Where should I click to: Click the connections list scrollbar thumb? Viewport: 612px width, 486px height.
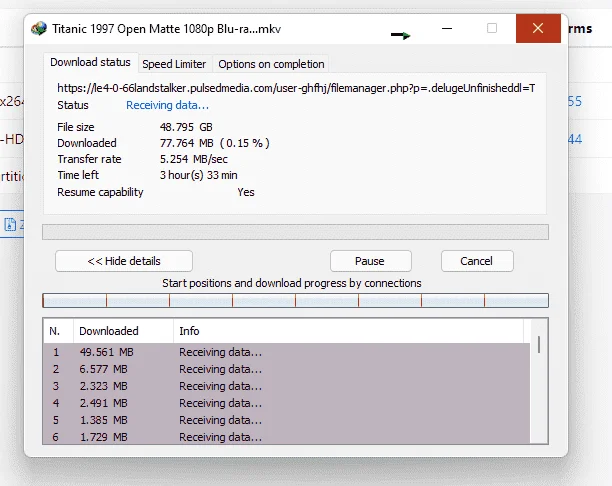point(539,345)
